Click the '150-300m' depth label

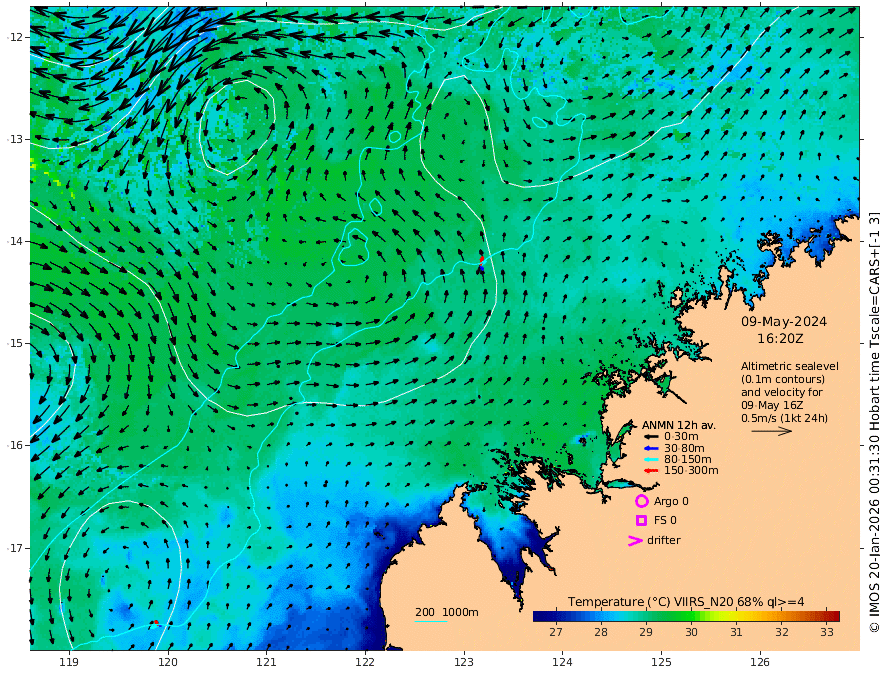point(691,471)
